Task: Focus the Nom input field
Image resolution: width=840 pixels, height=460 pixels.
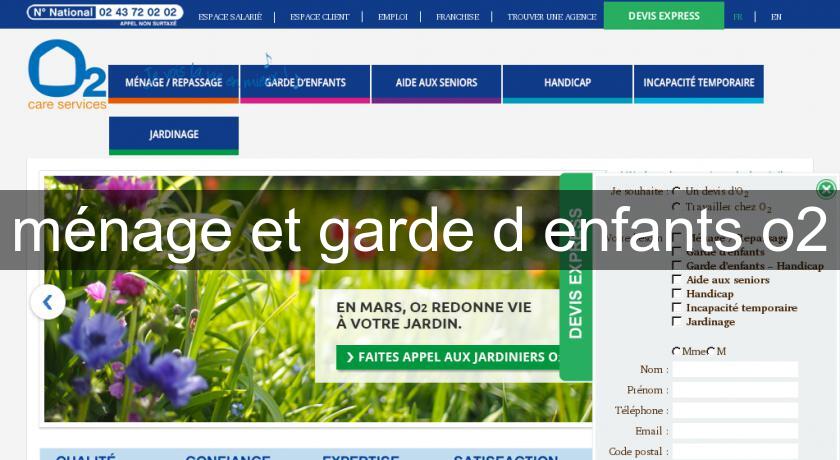Action: click(735, 369)
